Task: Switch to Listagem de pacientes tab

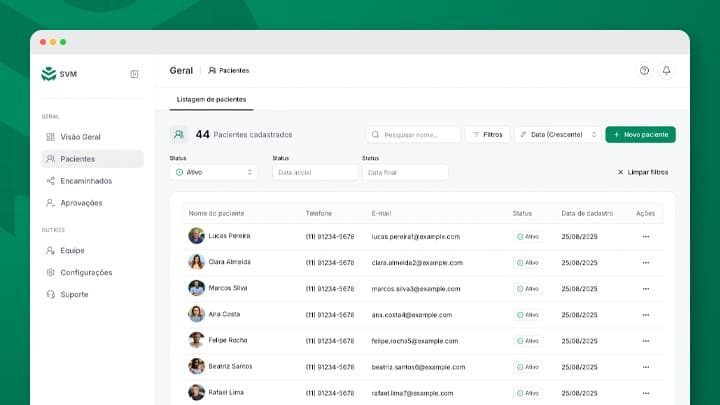Action: click(211, 99)
